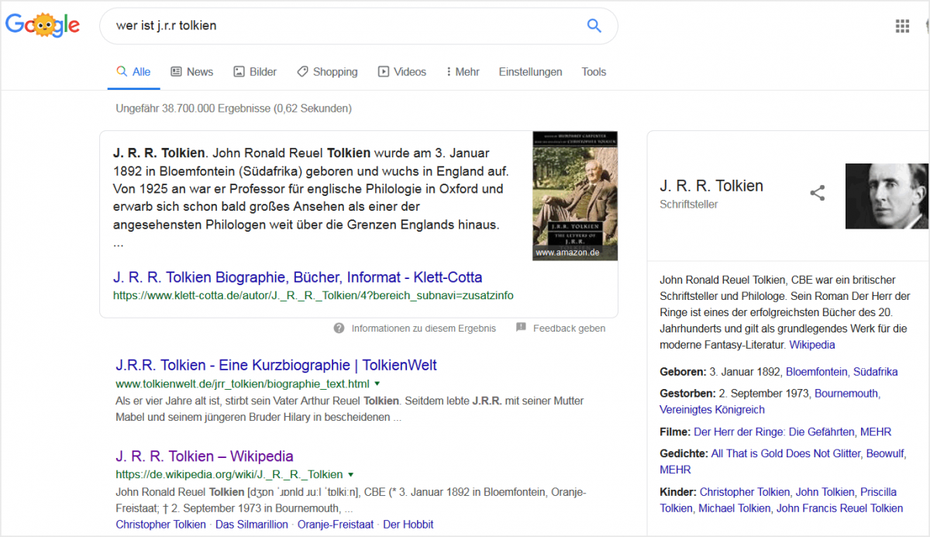This screenshot has height=537, width=930.
Task: Click the feedback flag icon
Action: (x=521, y=328)
